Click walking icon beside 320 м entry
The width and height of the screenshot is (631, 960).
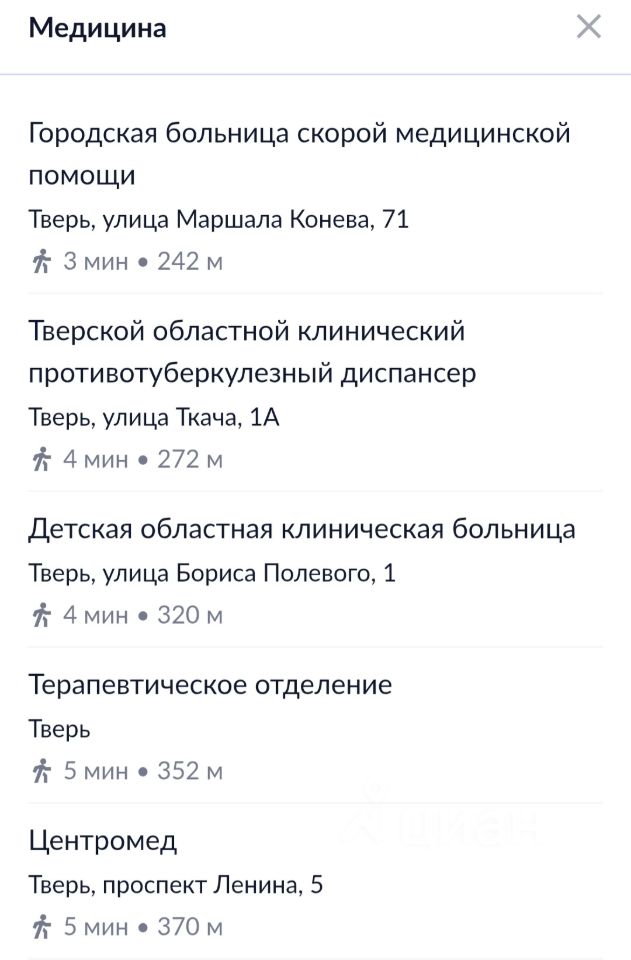(x=41, y=615)
